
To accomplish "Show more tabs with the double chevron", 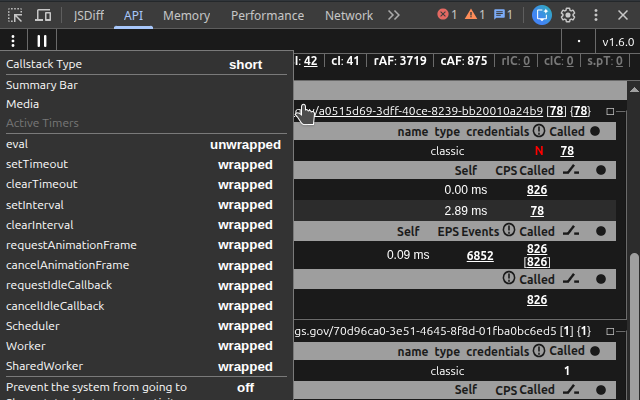I will (x=393, y=16).
